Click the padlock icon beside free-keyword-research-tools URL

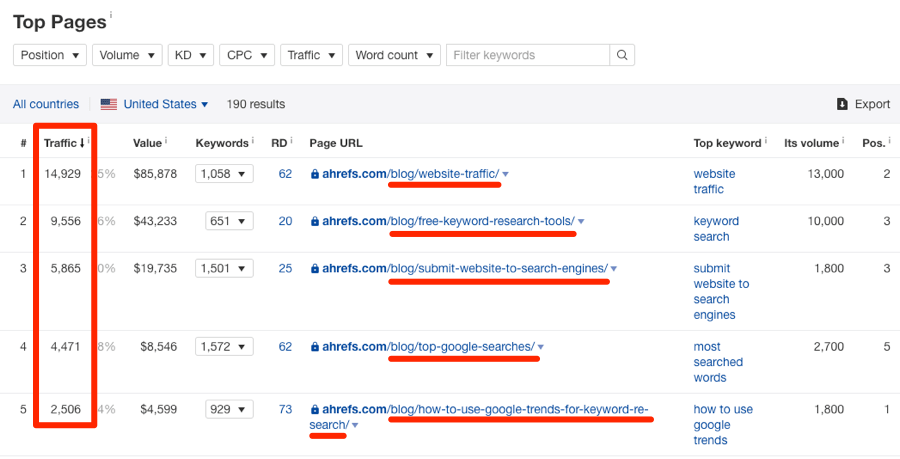(315, 221)
